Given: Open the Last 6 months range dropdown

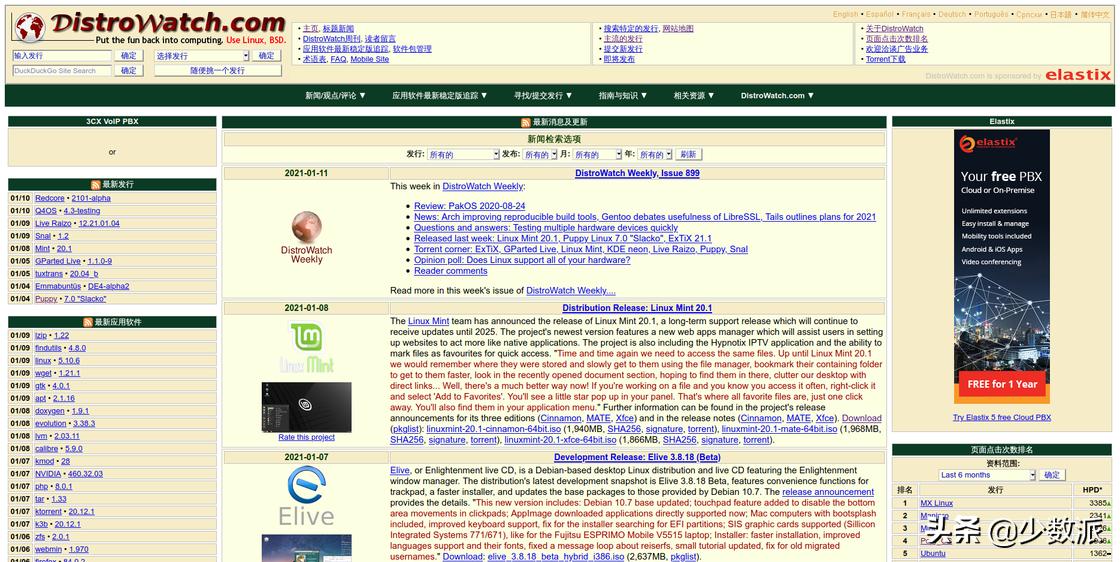Looking at the screenshot, I should [x=986, y=475].
